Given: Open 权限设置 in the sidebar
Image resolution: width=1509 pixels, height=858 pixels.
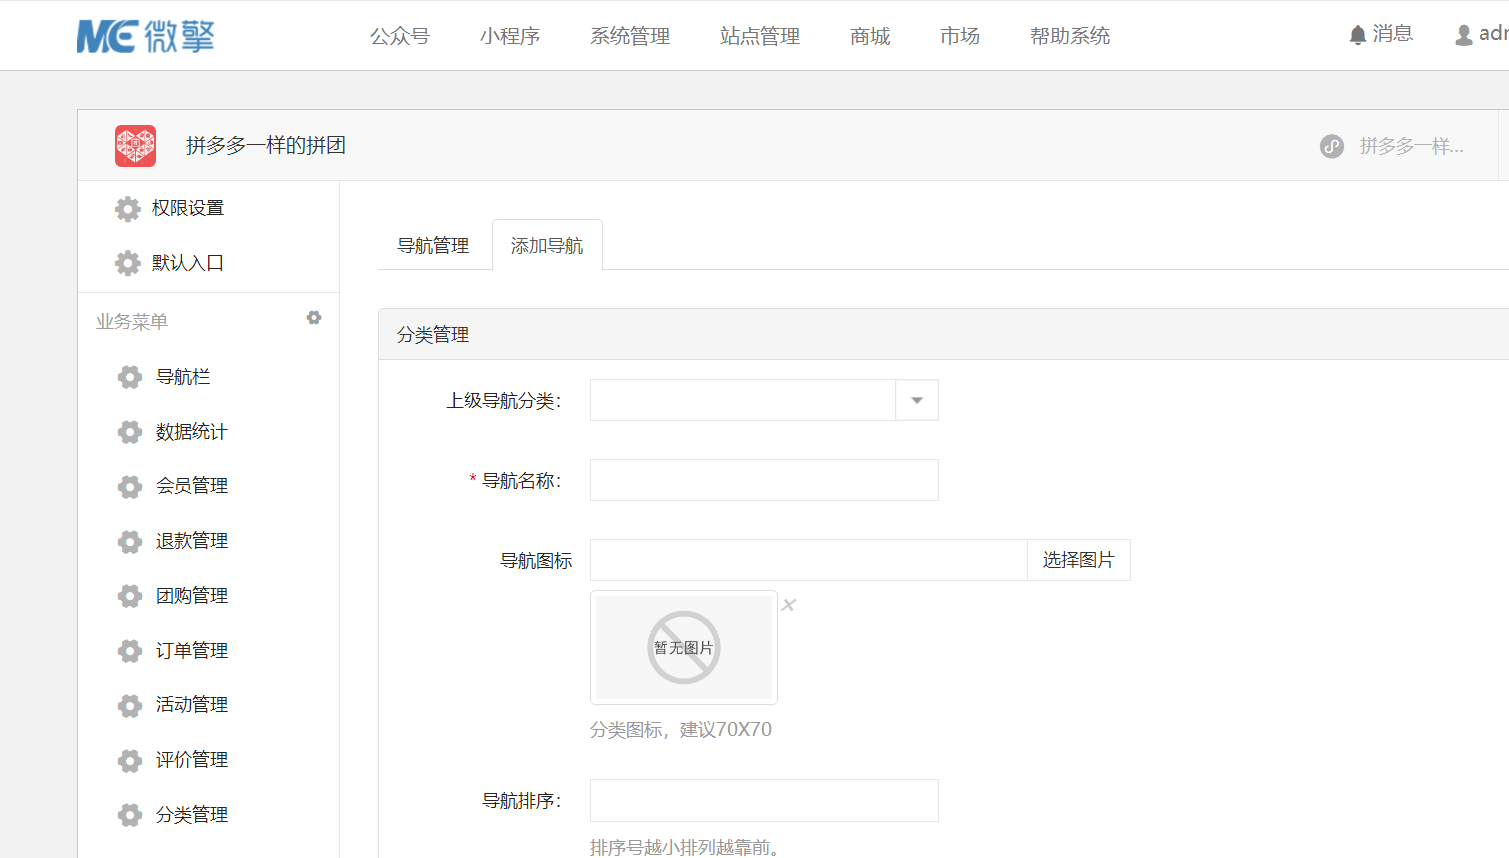Looking at the screenshot, I should 188,208.
